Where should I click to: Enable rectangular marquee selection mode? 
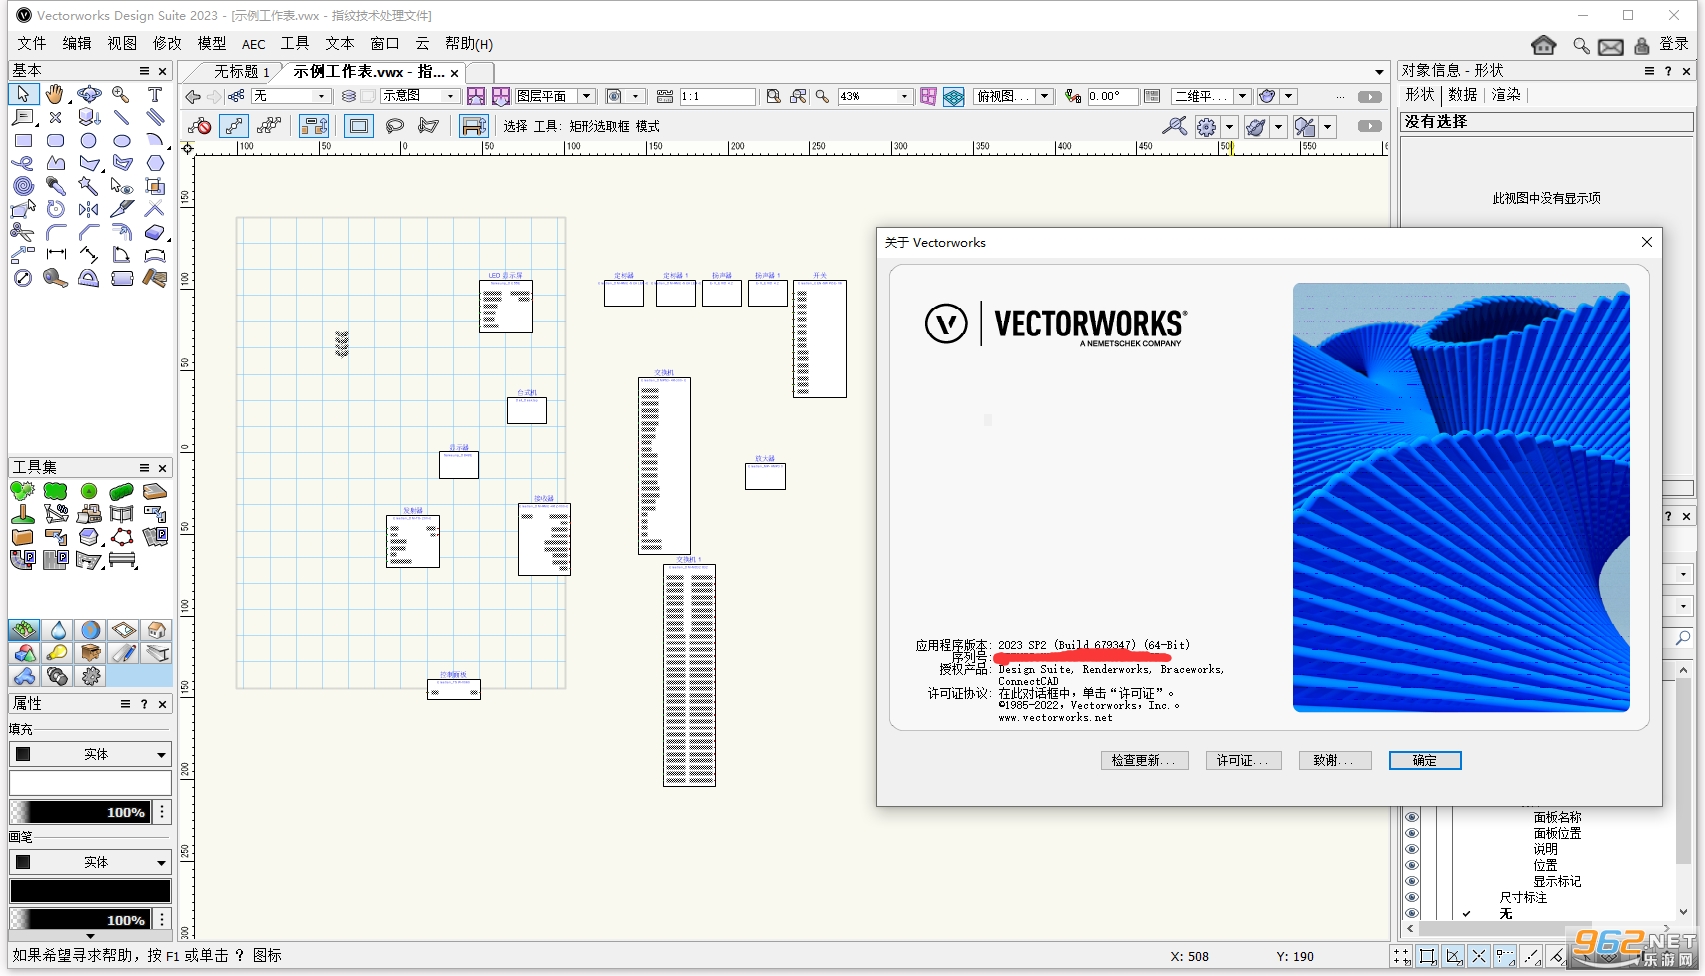[x=359, y=126]
